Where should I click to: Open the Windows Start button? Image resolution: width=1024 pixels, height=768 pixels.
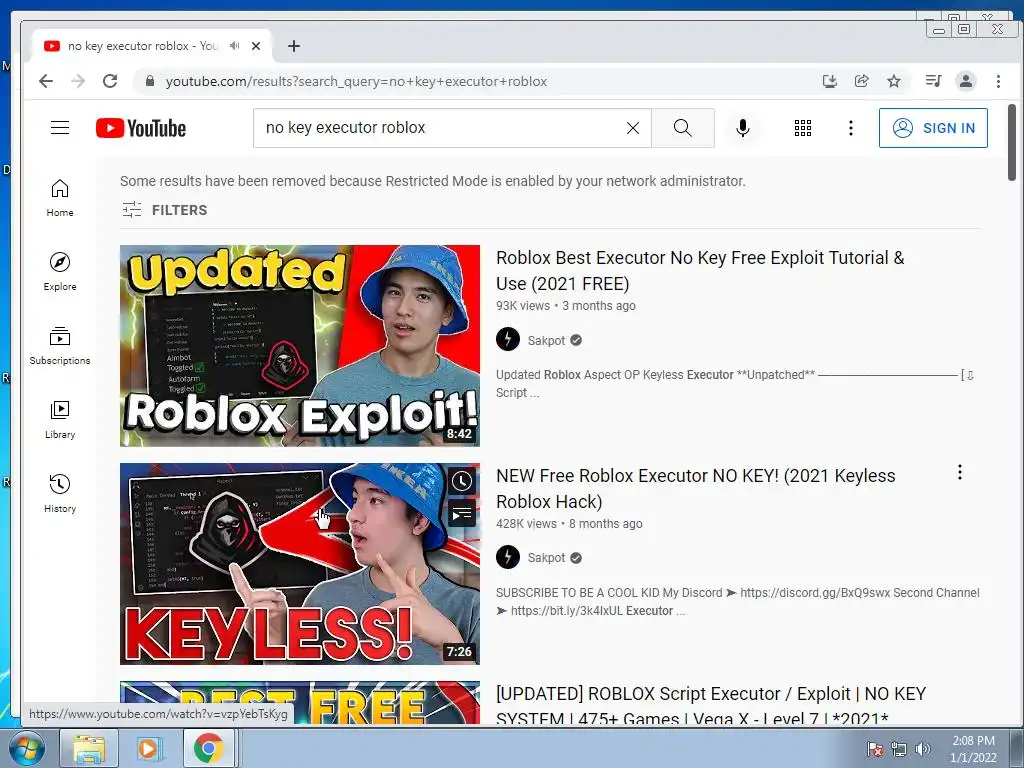click(27, 749)
